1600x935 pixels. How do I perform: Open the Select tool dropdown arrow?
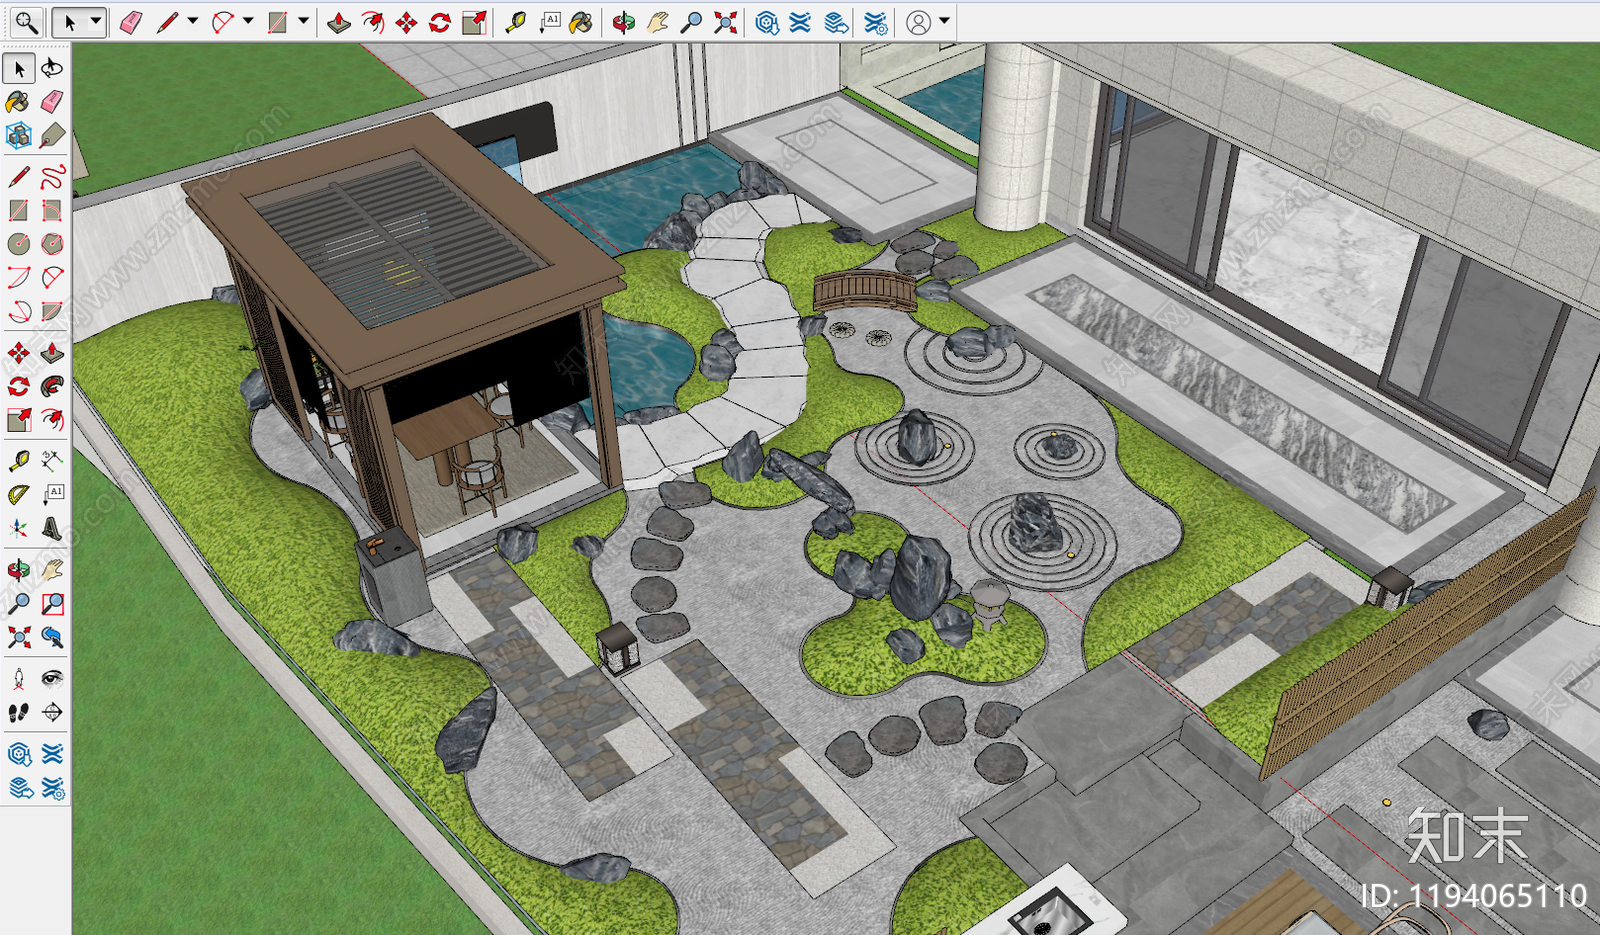pyautogui.click(x=96, y=21)
